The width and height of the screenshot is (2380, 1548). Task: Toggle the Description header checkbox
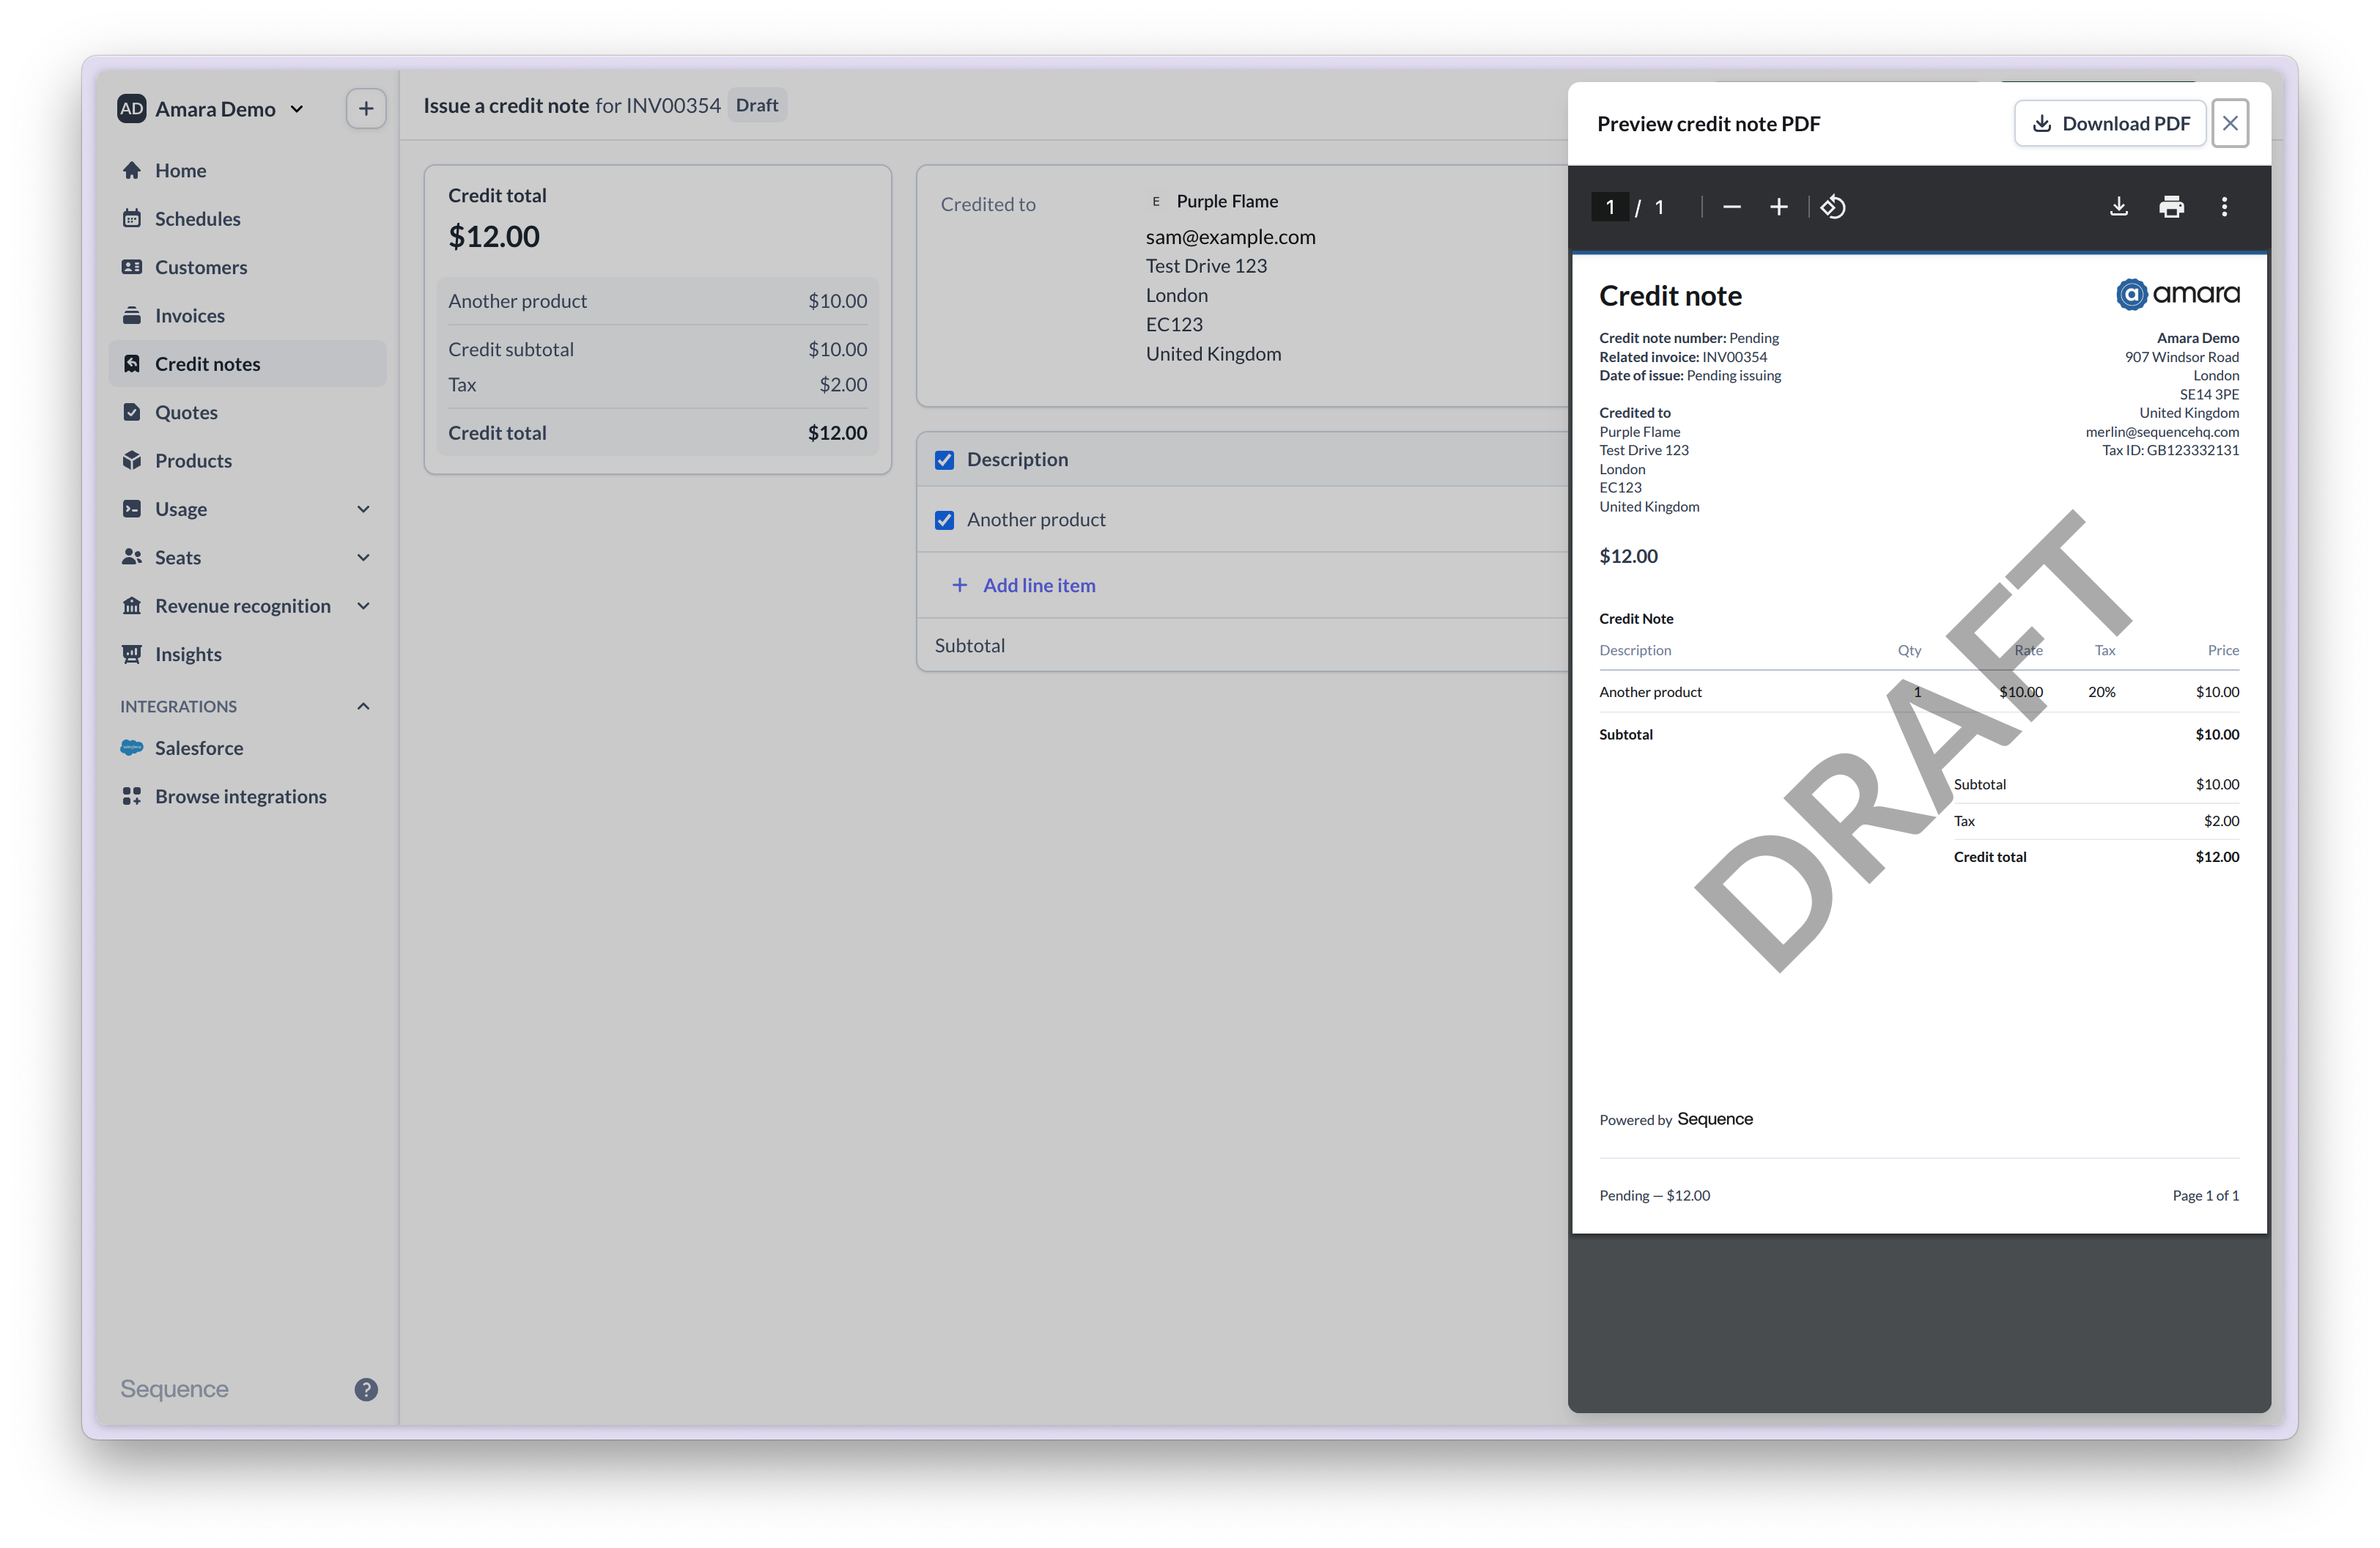coord(944,460)
